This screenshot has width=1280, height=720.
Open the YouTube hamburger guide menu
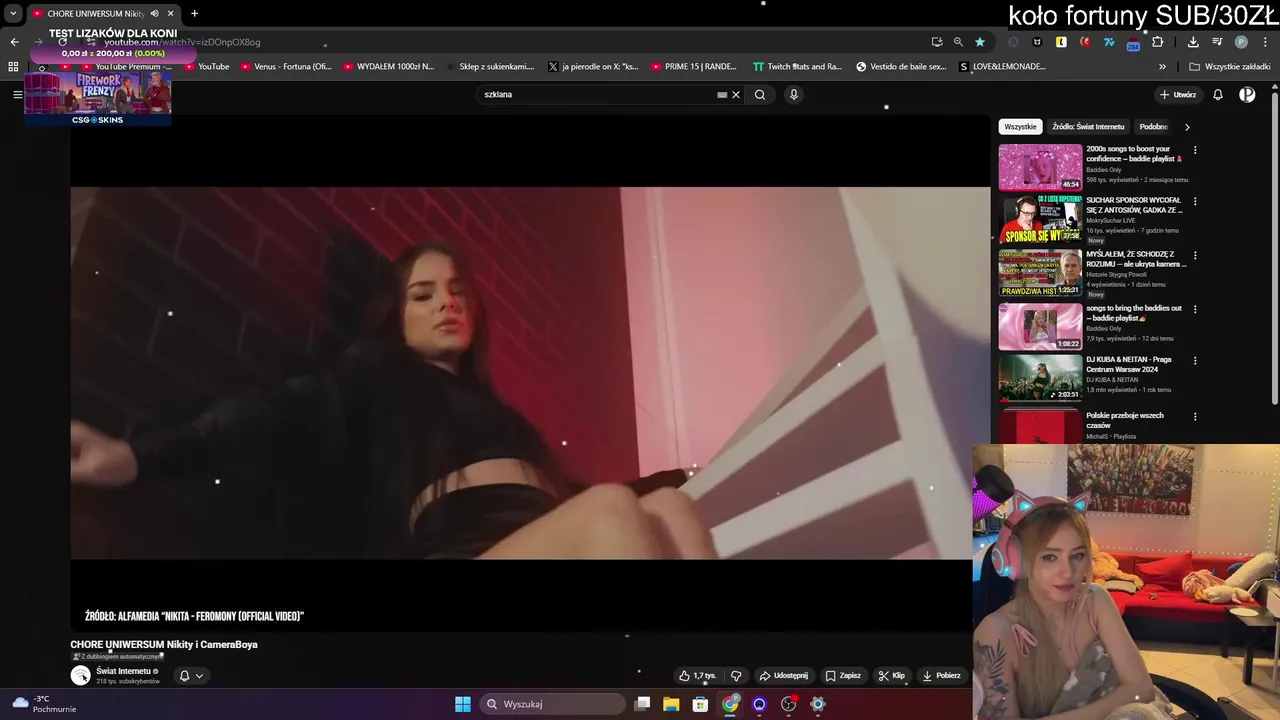[x=17, y=94]
